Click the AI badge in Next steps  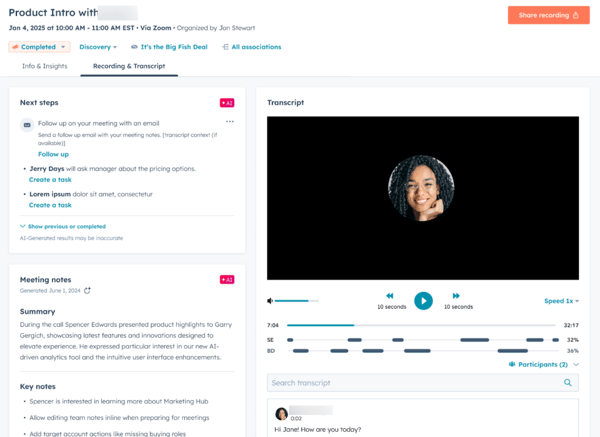[x=227, y=102]
